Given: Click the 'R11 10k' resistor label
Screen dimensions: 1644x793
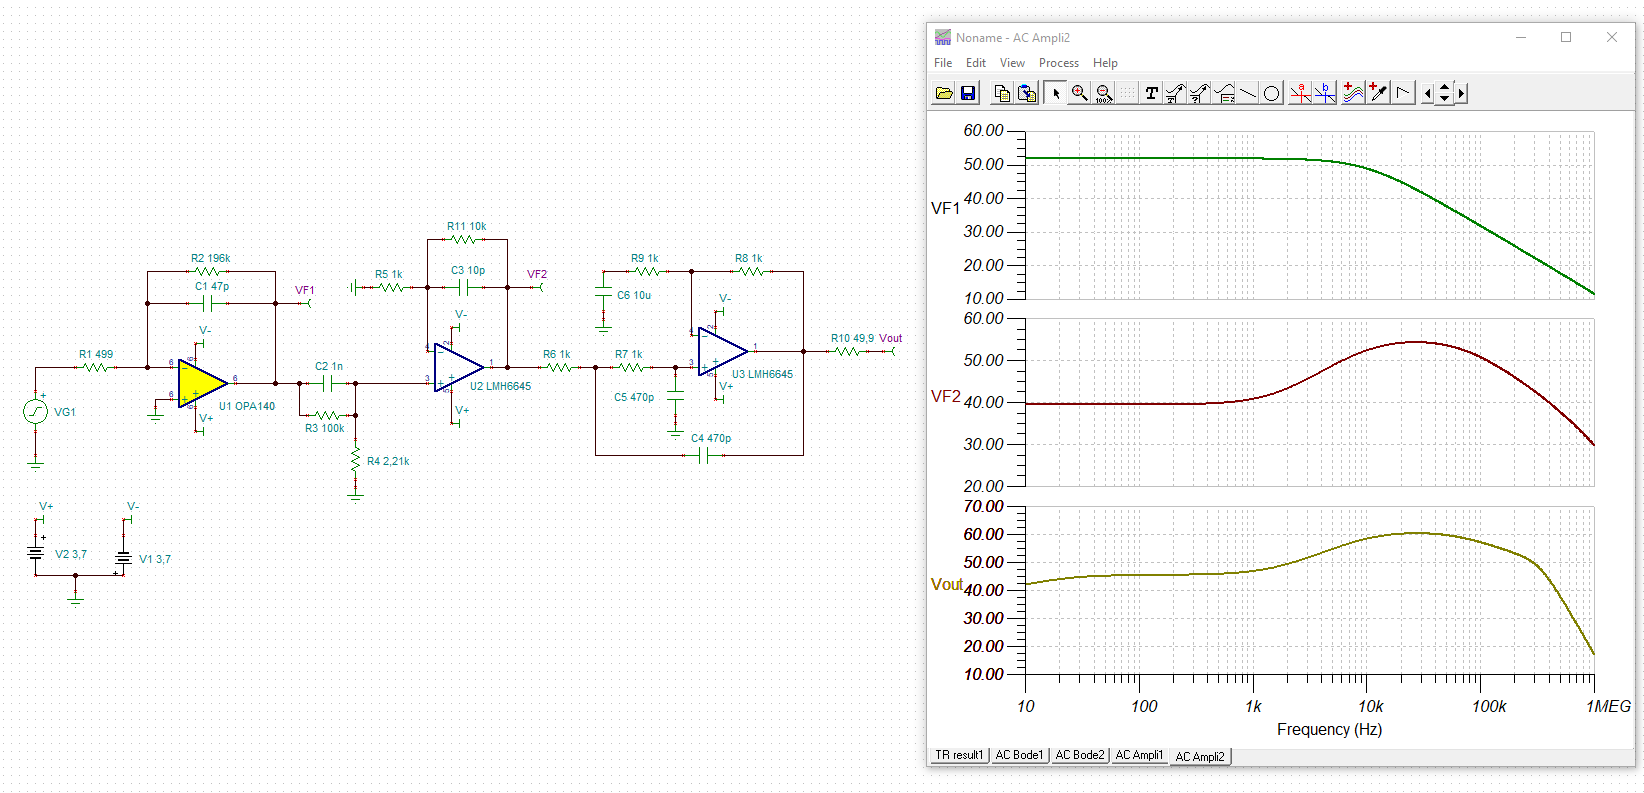Looking at the screenshot, I should click(467, 226).
